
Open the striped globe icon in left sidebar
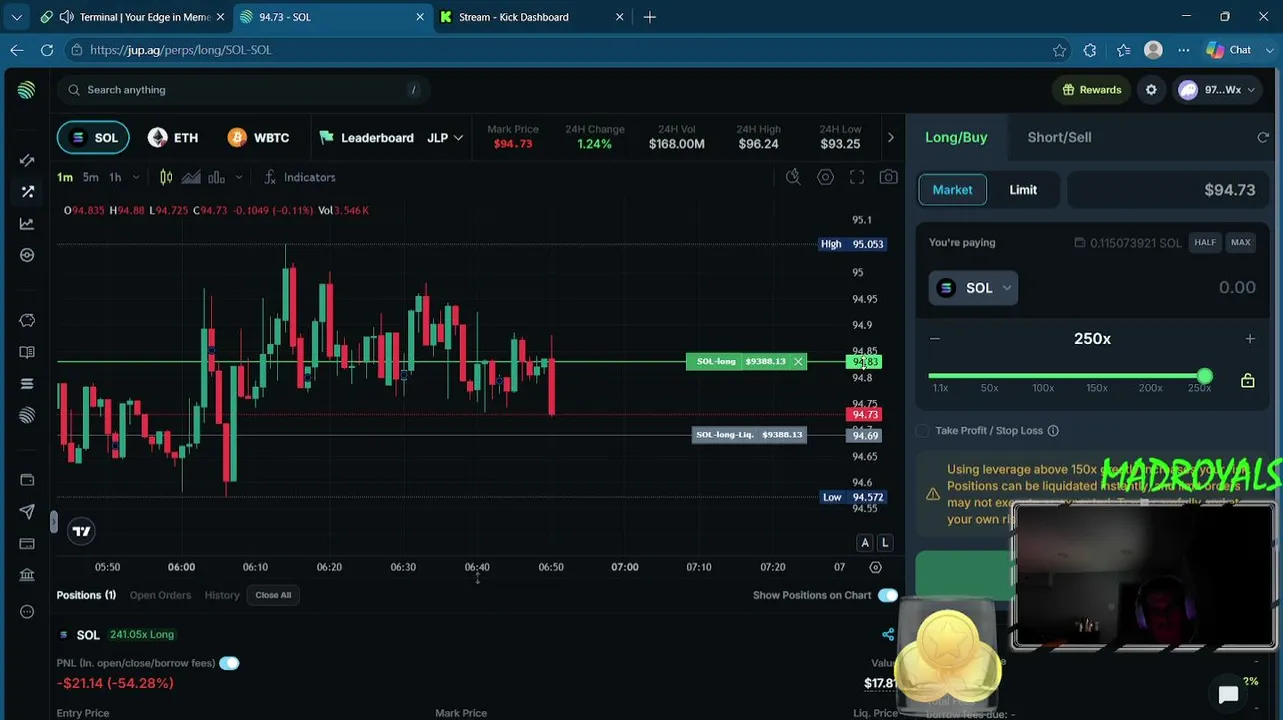pos(27,416)
